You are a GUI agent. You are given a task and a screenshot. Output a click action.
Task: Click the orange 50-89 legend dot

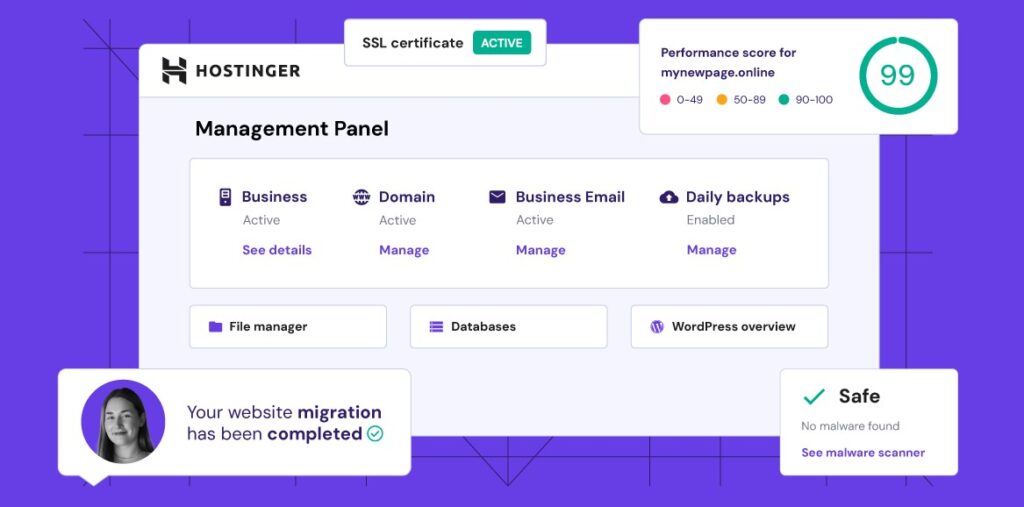[x=722, y=100]
